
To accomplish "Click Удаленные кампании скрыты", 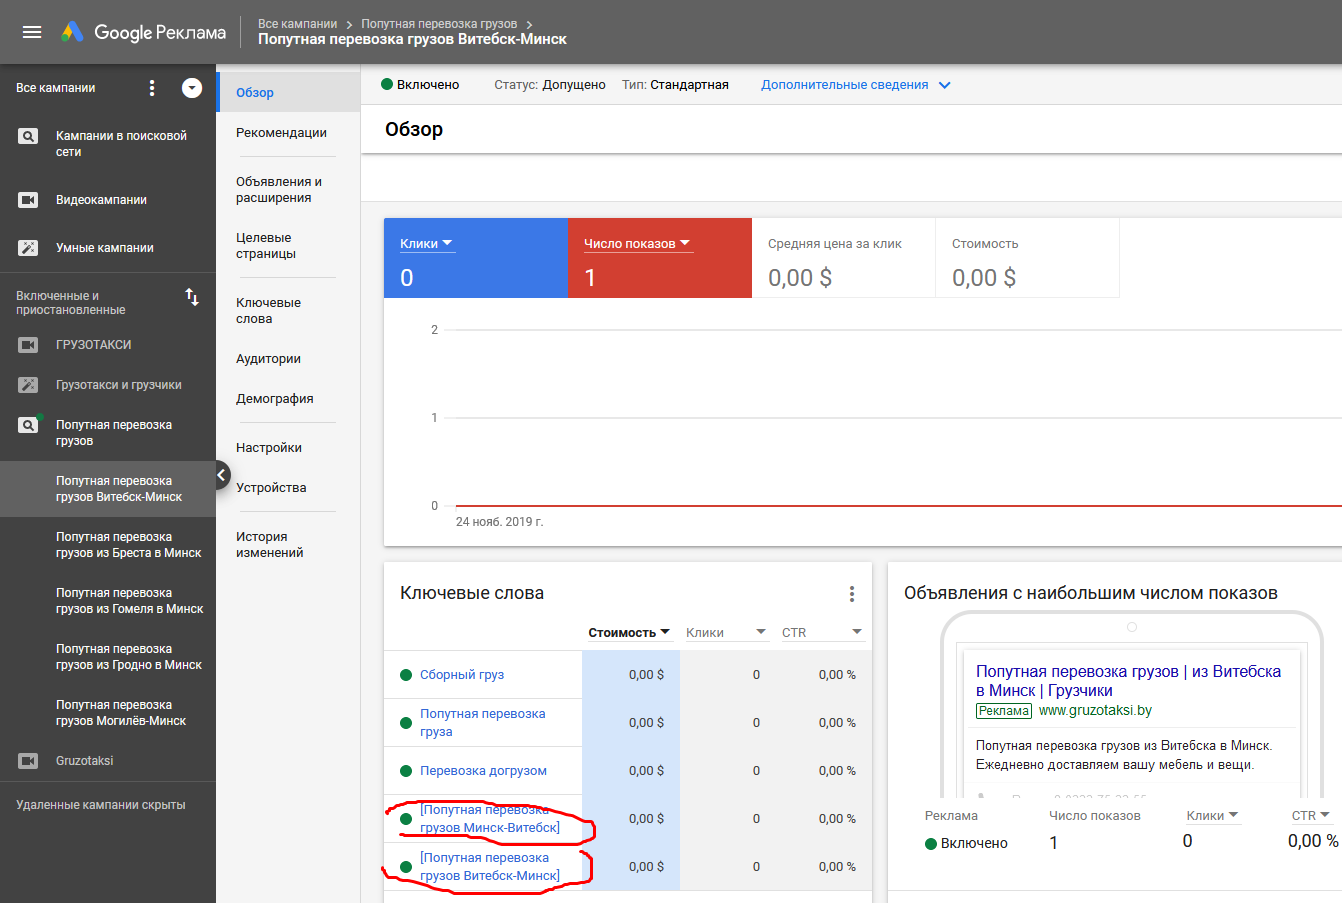I will point(100,805).
